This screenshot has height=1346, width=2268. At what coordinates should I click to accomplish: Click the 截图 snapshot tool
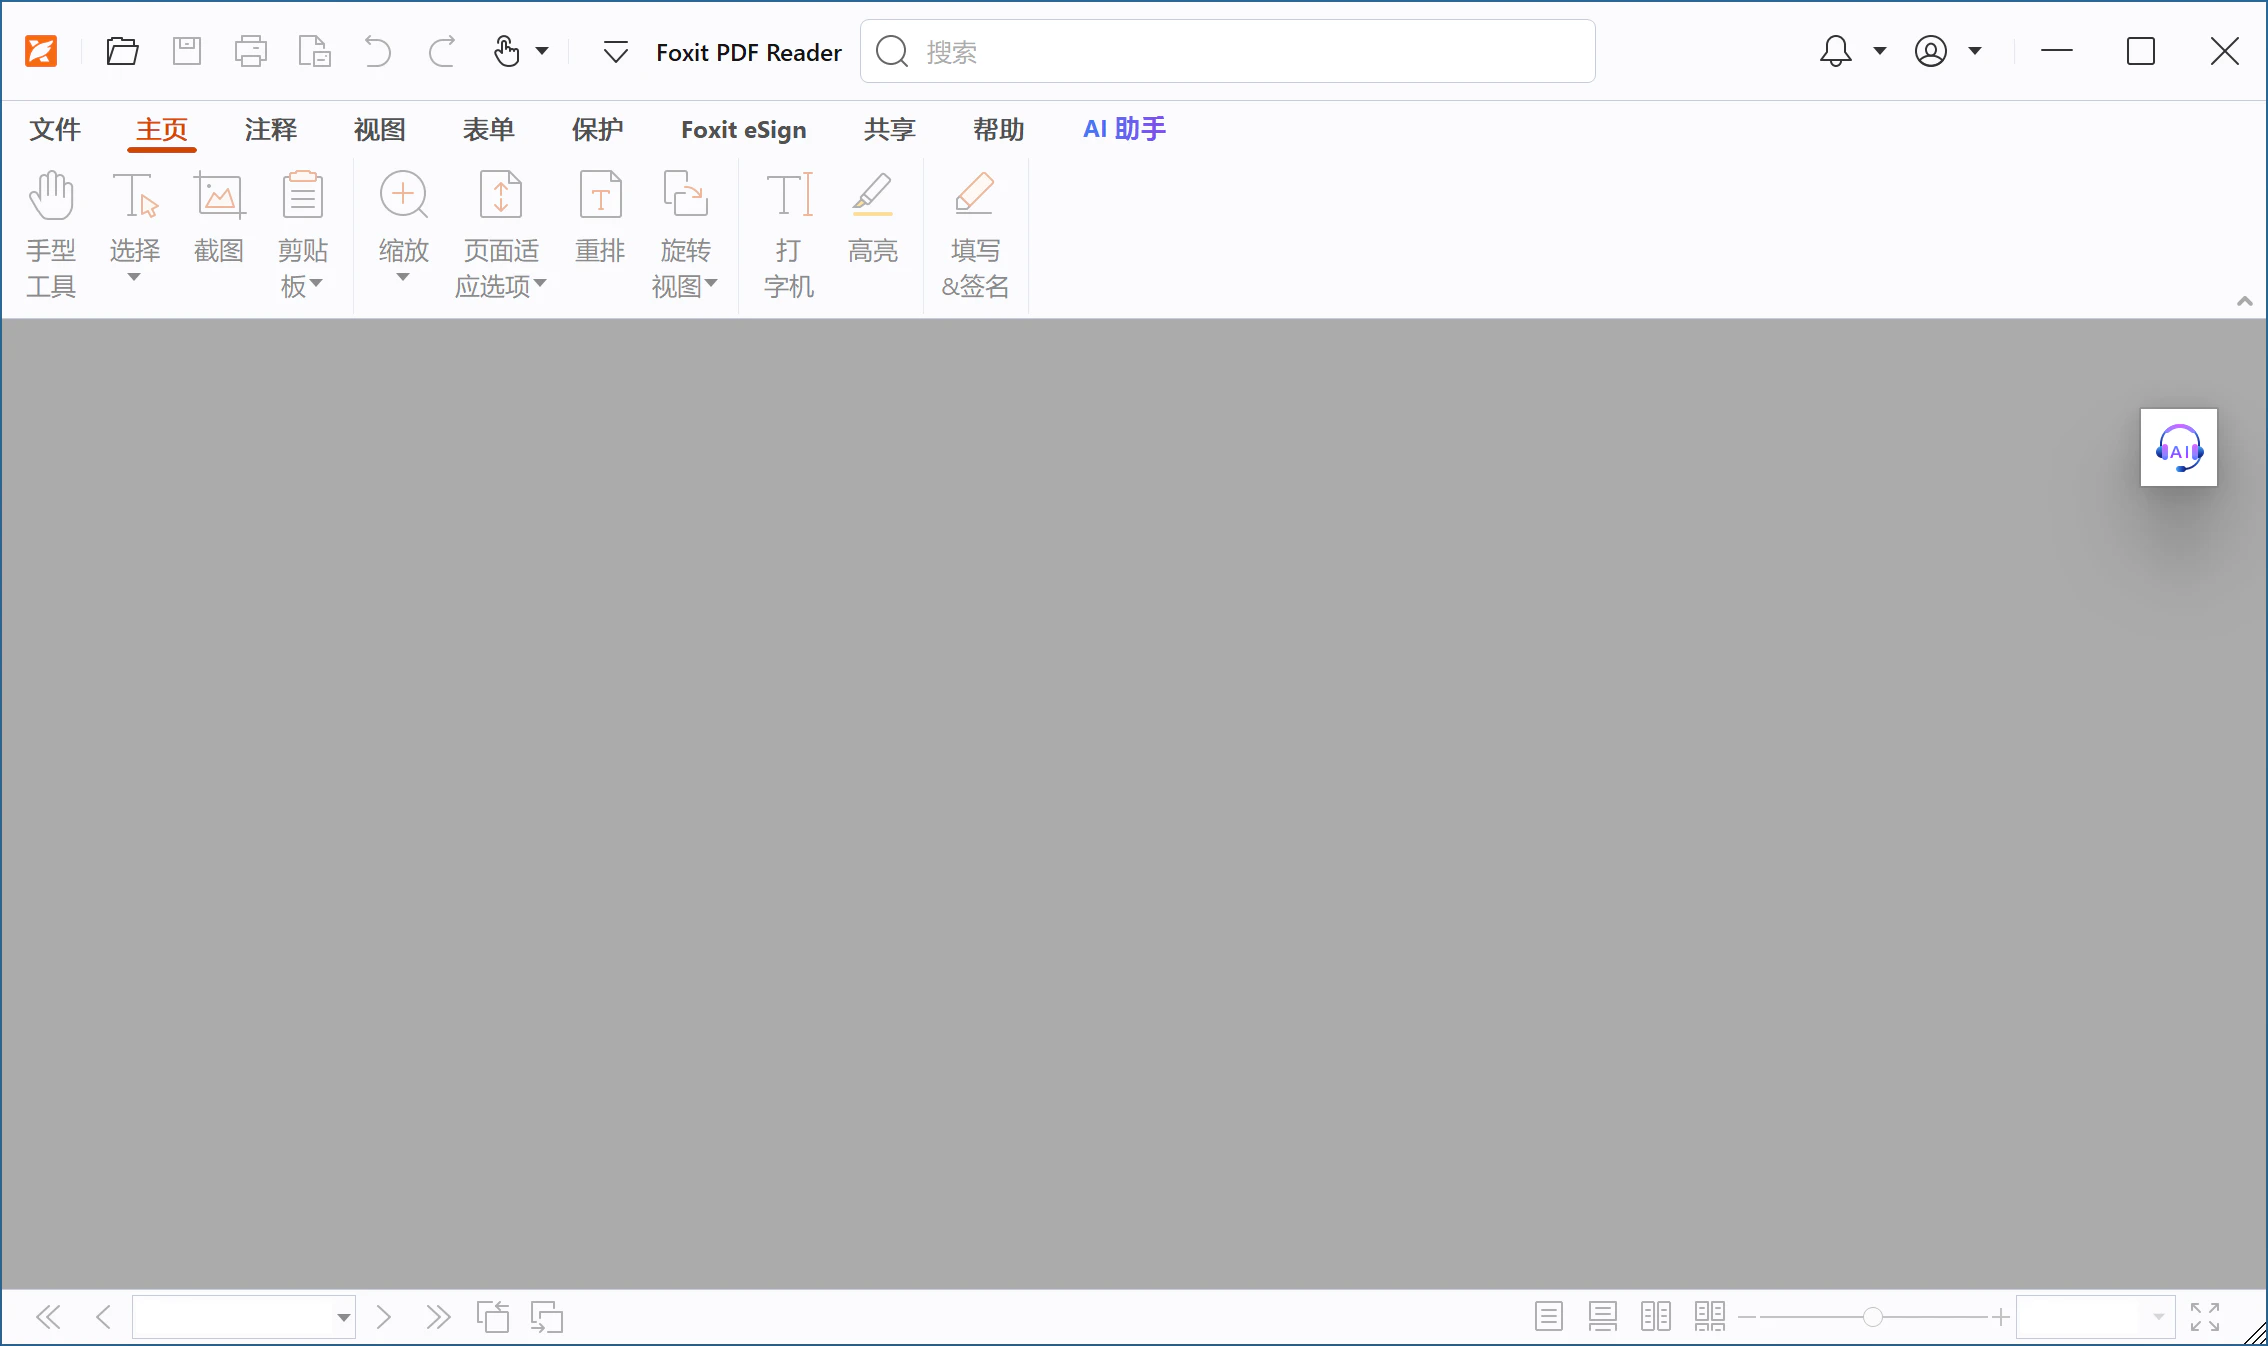[219, 217]
